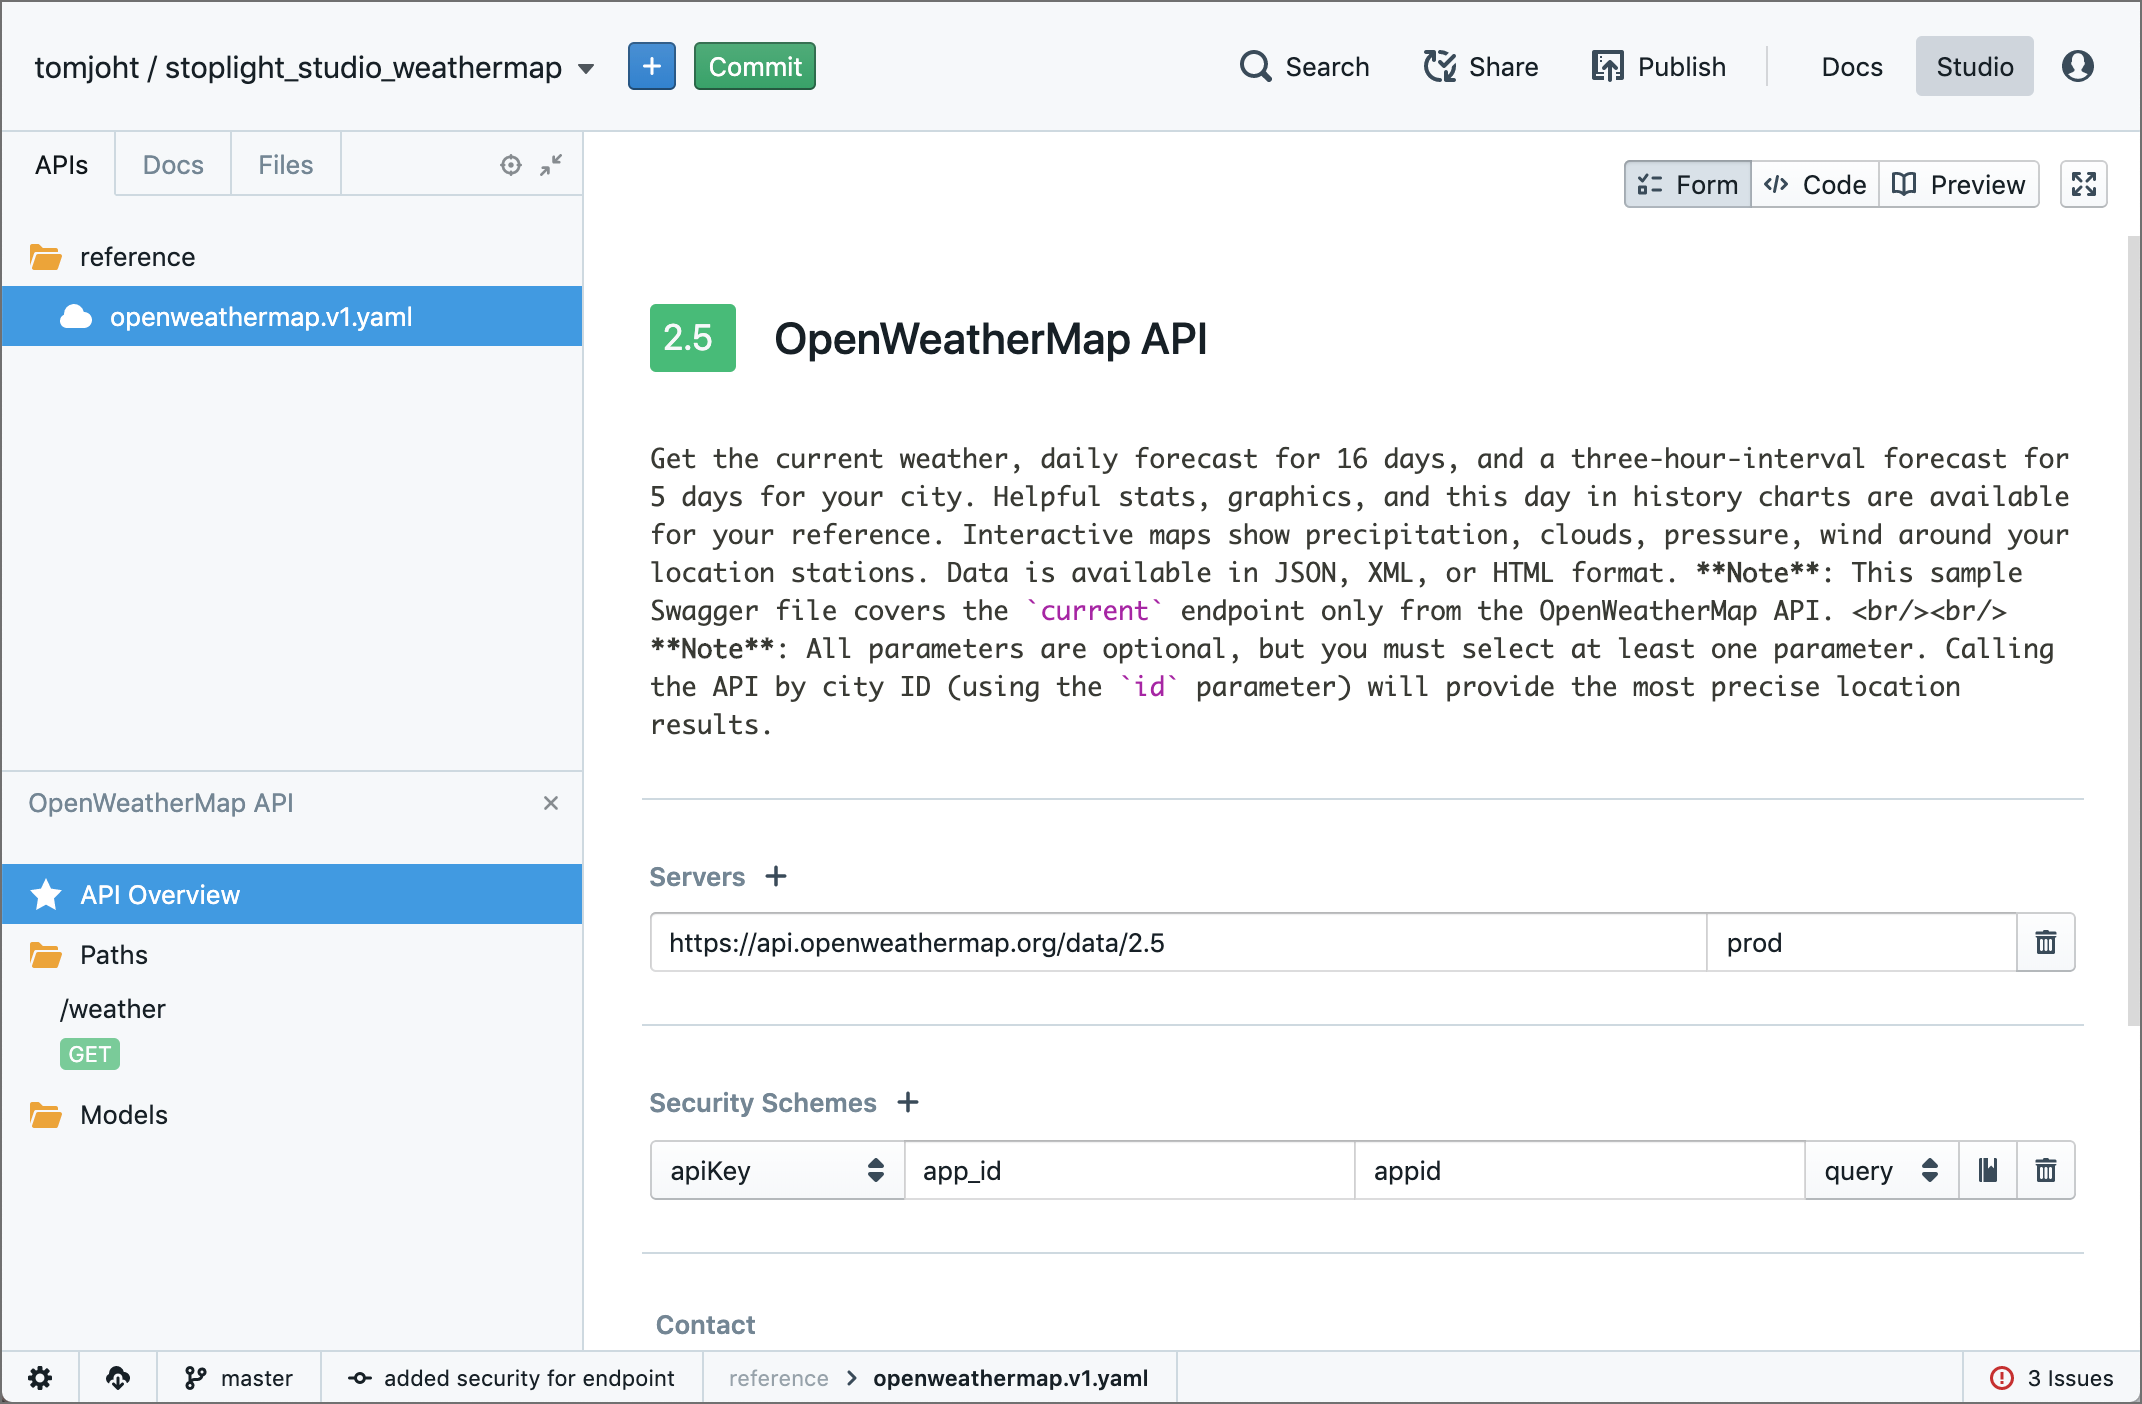The image size is (2142, 1404).
Task: Click the security scheme description book icon
Action: [1988, 1170]
